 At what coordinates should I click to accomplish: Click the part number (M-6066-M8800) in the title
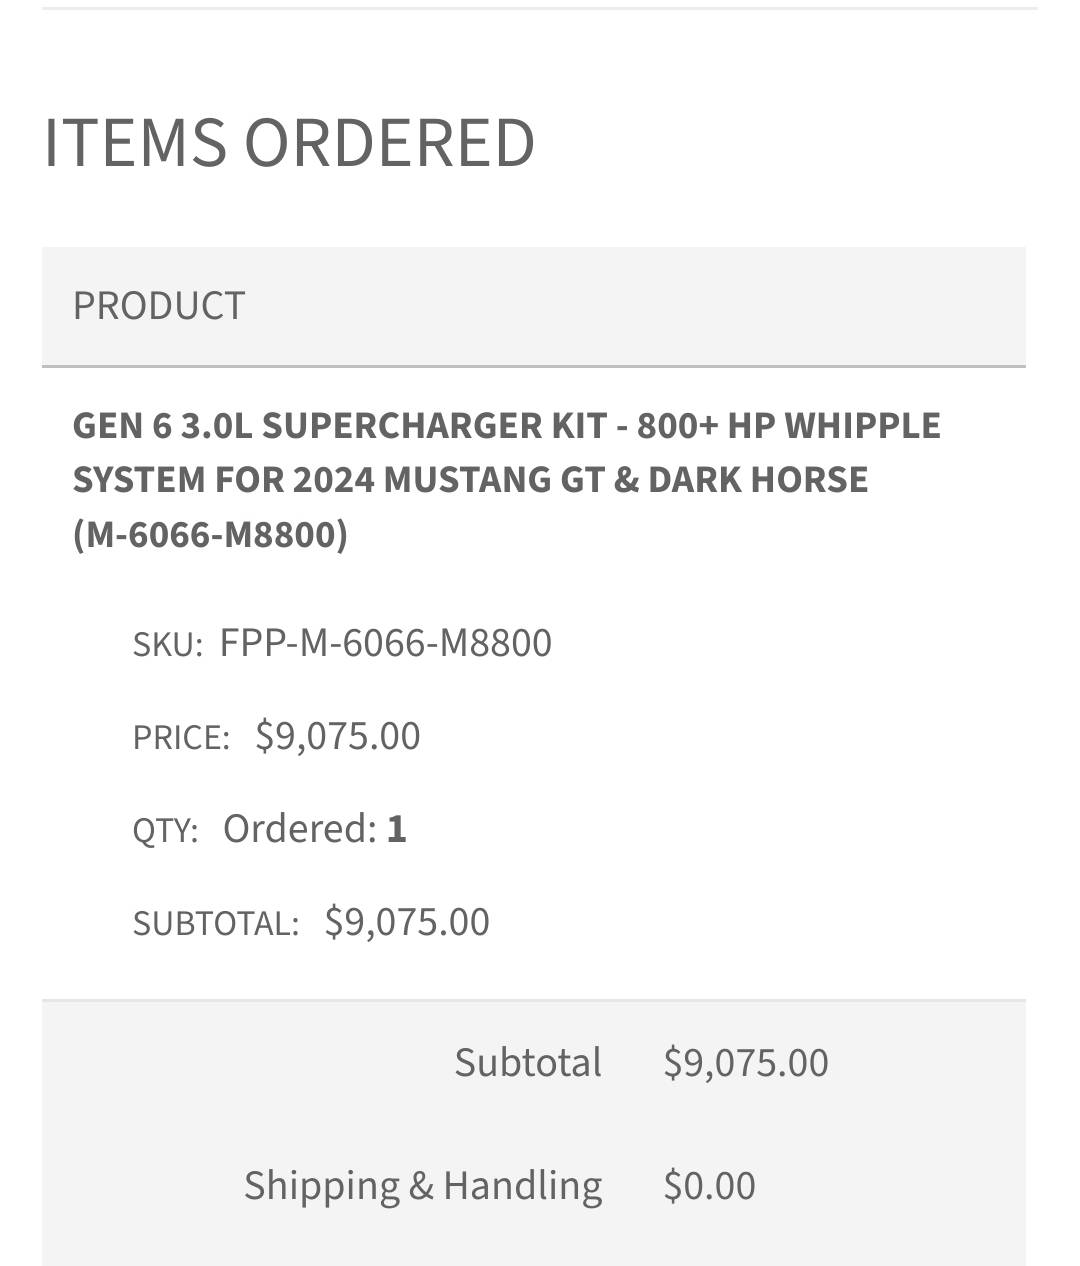(210, 535)
